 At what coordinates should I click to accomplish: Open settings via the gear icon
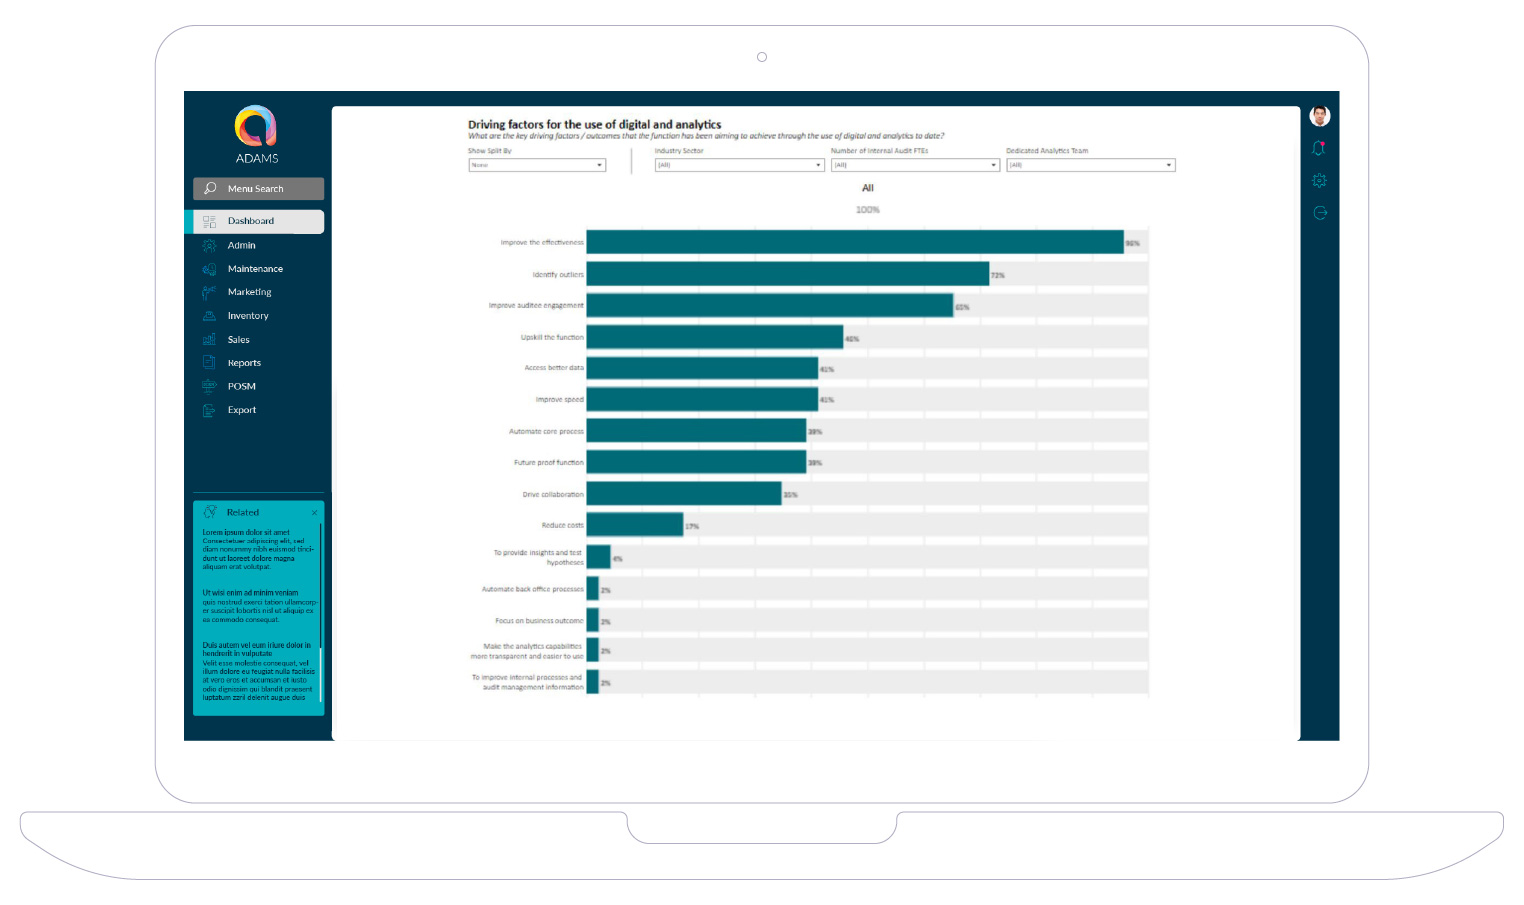1319,181
